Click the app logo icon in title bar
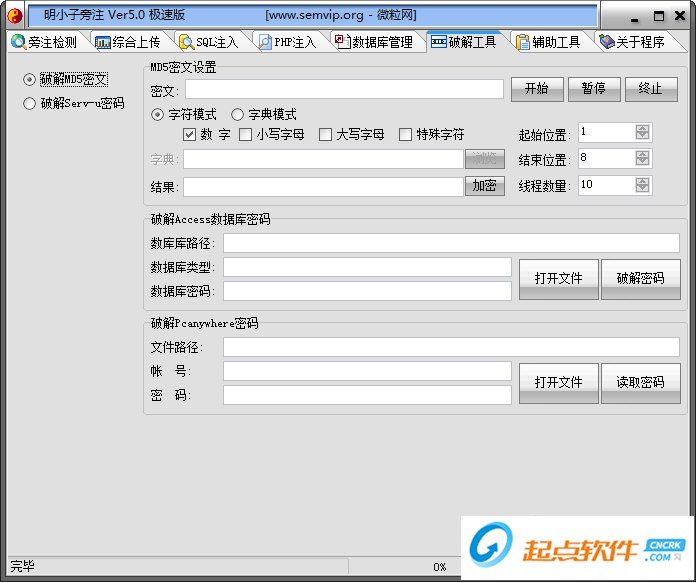This screenshot has width=697, height=583. [14, 16]
